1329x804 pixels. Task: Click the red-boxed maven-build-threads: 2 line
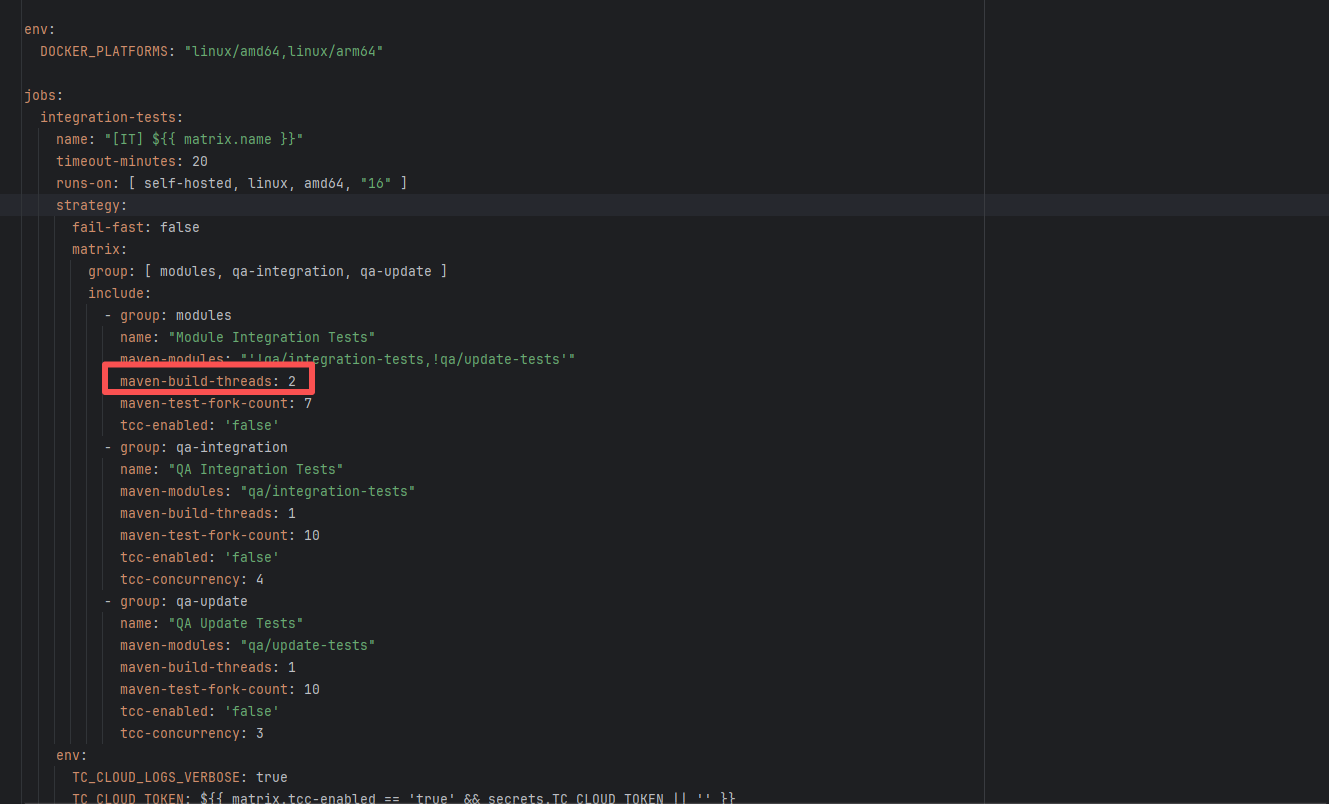pyautogui.click(x=207, y=381)
